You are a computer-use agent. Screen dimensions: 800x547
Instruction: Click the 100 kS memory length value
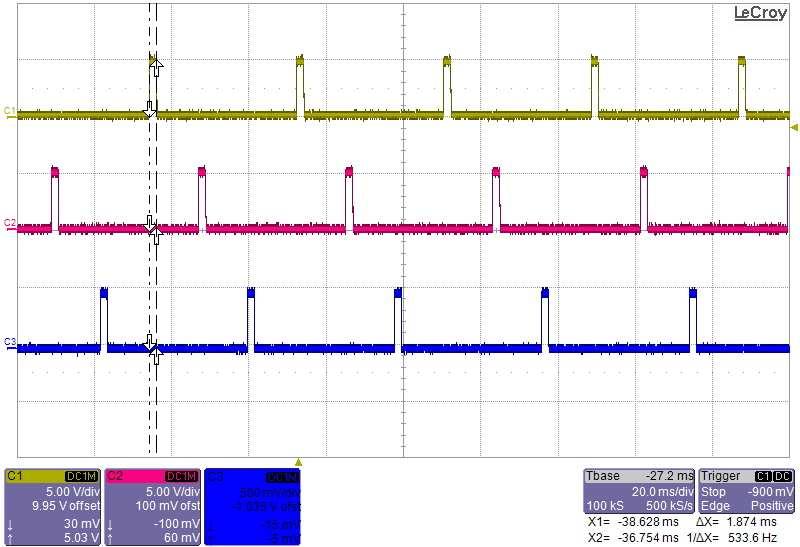(604, 506)
